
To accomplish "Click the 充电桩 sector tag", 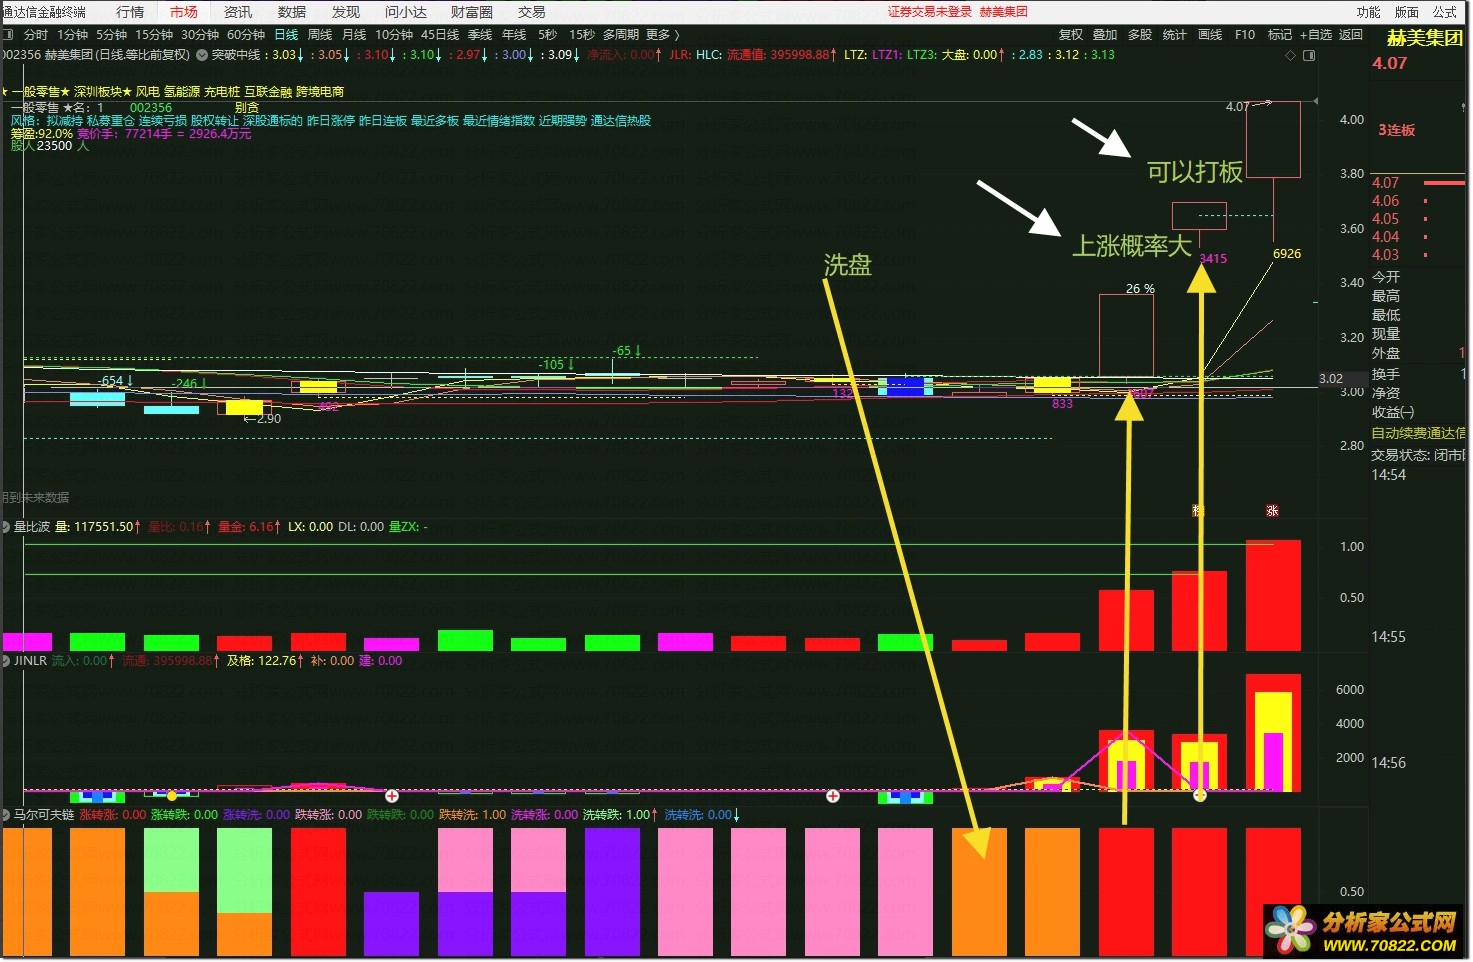I will pyautogui.click(x=222, y=92).
